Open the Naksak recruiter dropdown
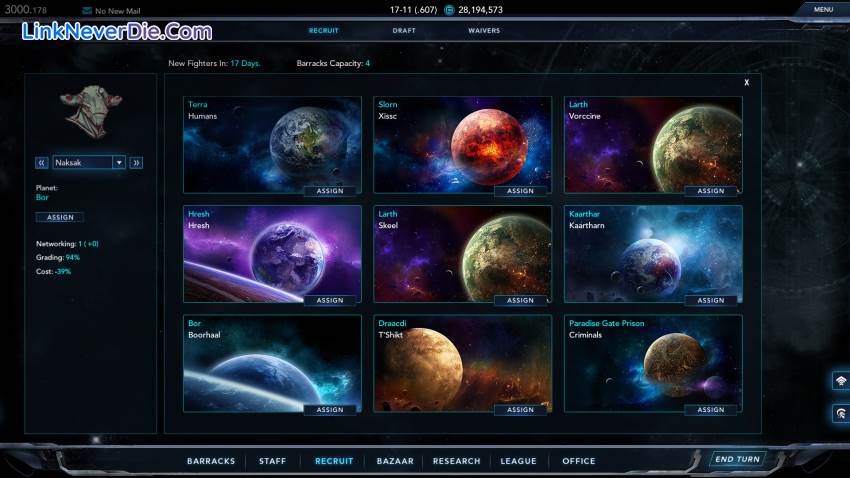 click(119, 162)
